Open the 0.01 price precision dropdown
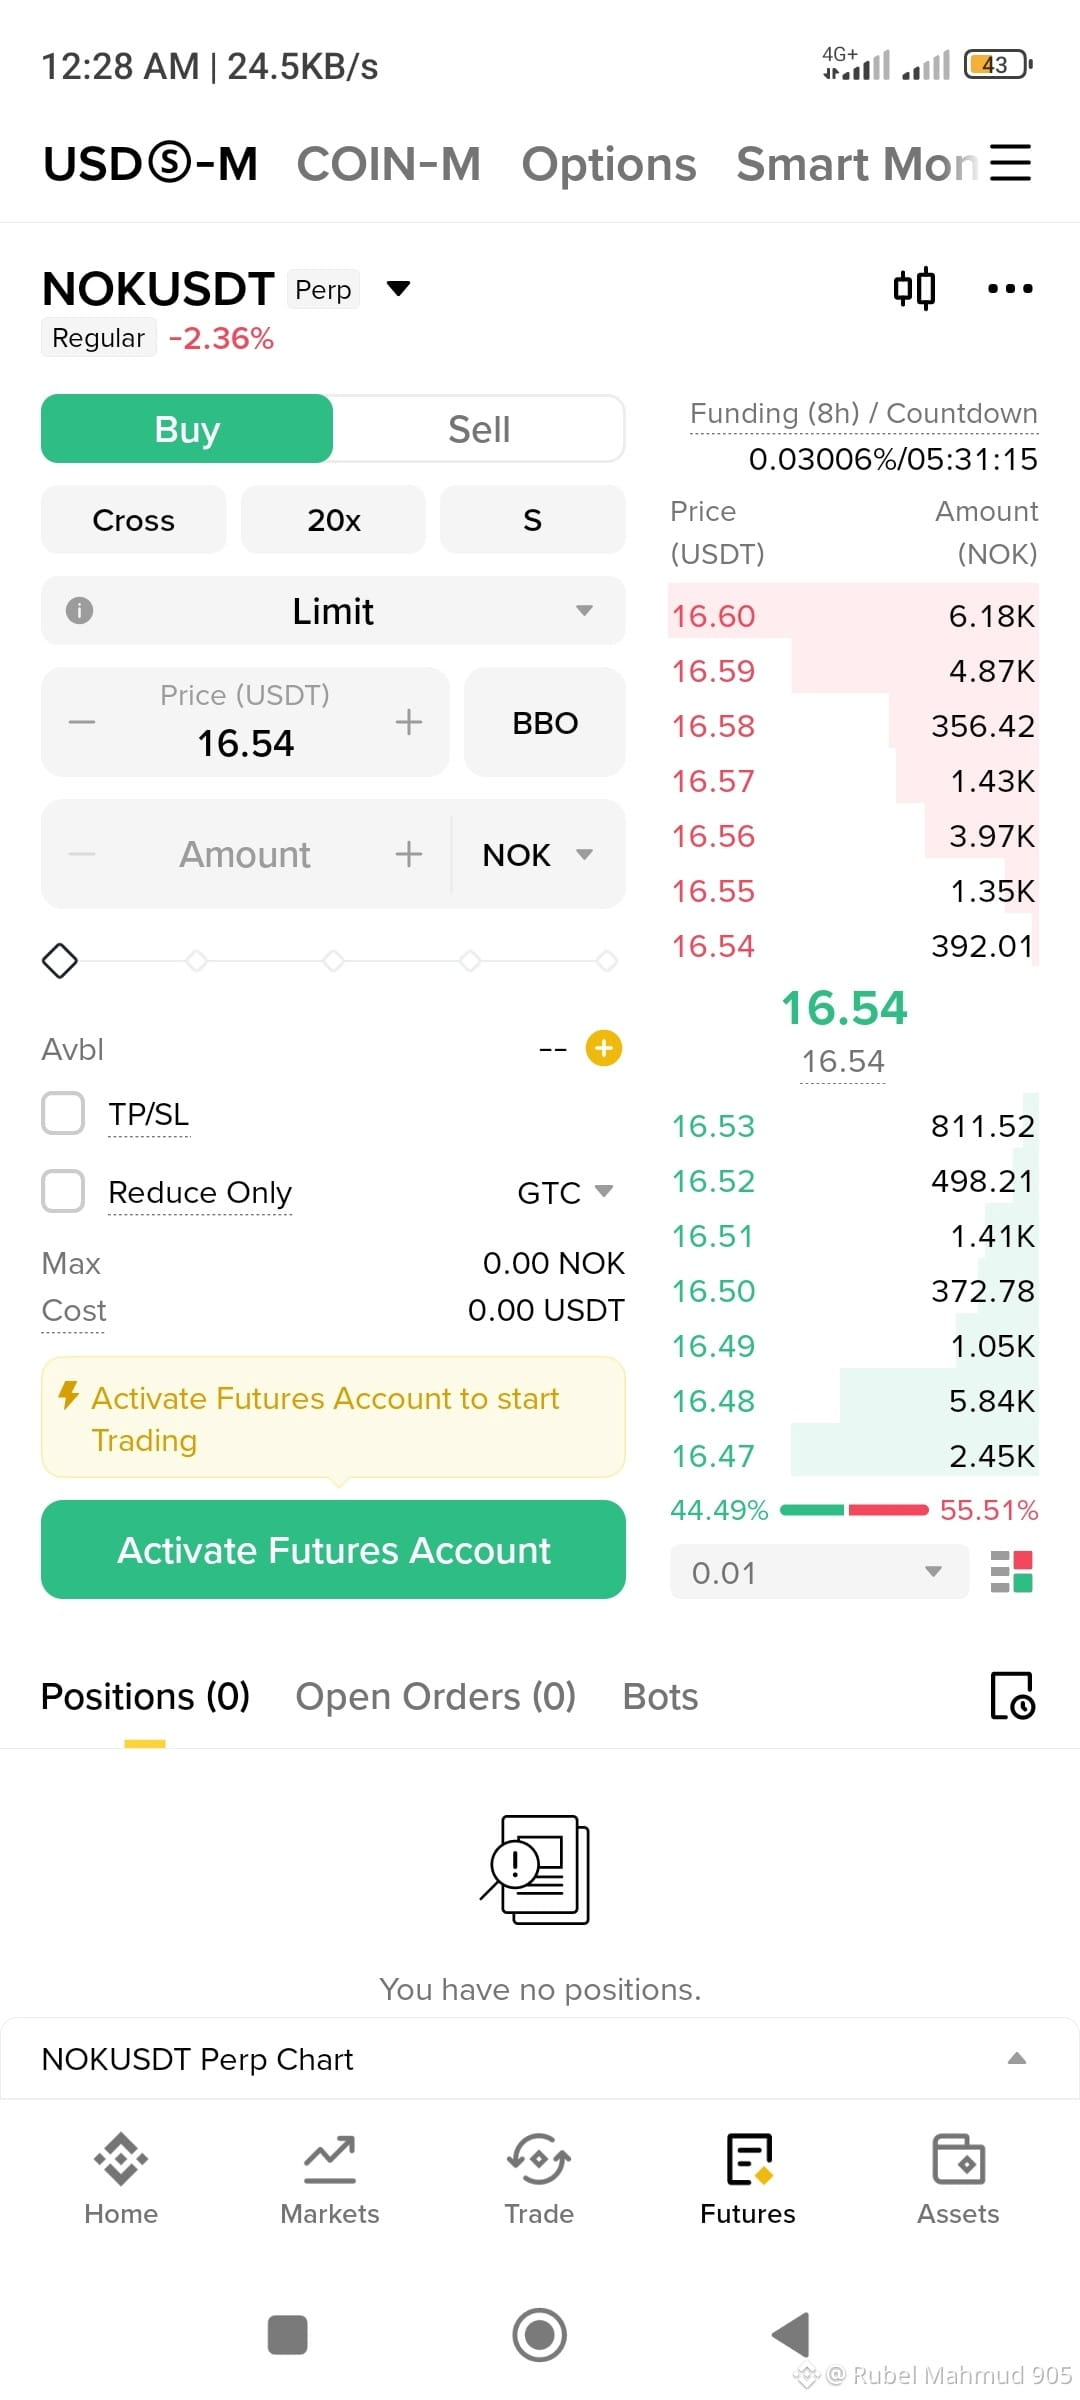1080x2400 pixels. tap(819, 1572)
